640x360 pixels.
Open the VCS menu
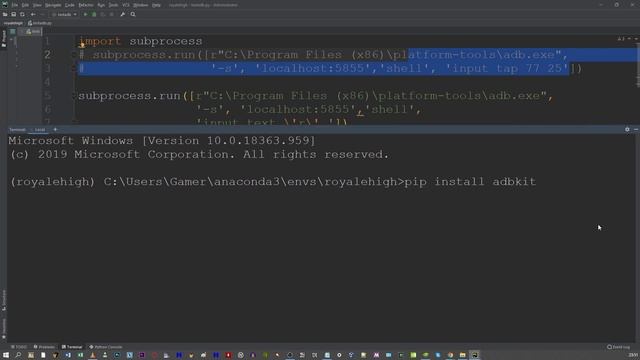tap(126, 5)
